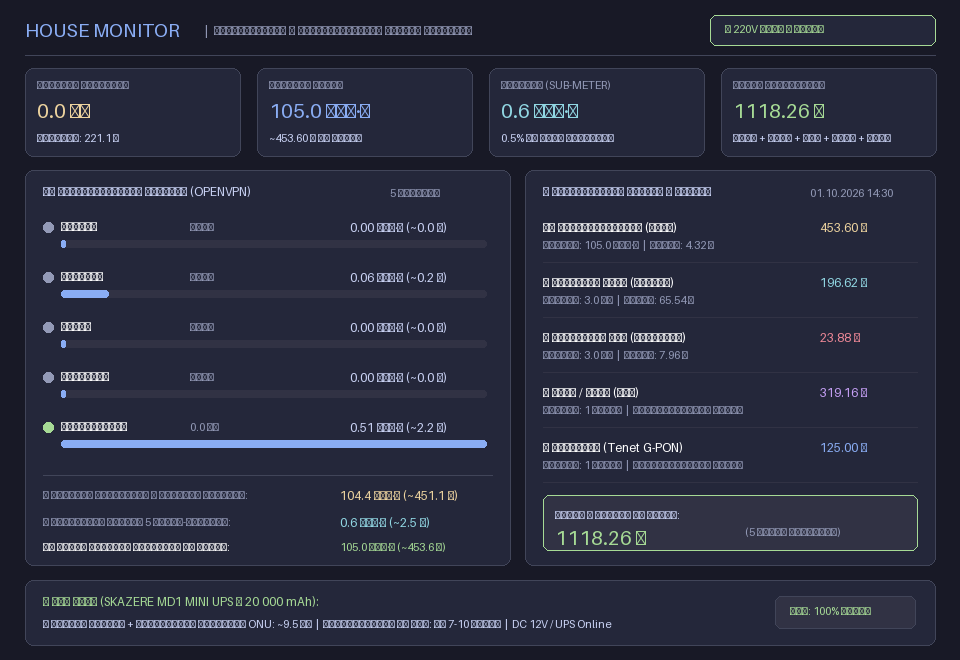
Task: Click the HOUSE MONITOR title
Action: [103, 31]
